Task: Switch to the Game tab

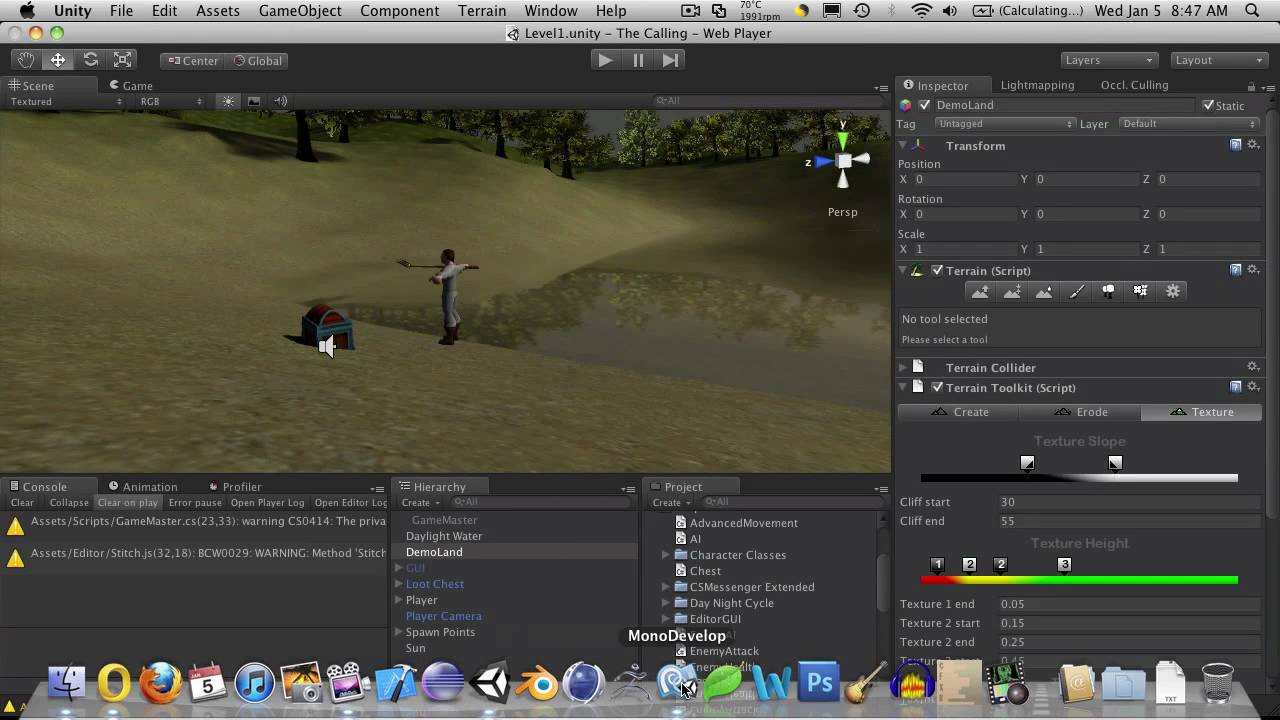Action: [x=131, y=86]
